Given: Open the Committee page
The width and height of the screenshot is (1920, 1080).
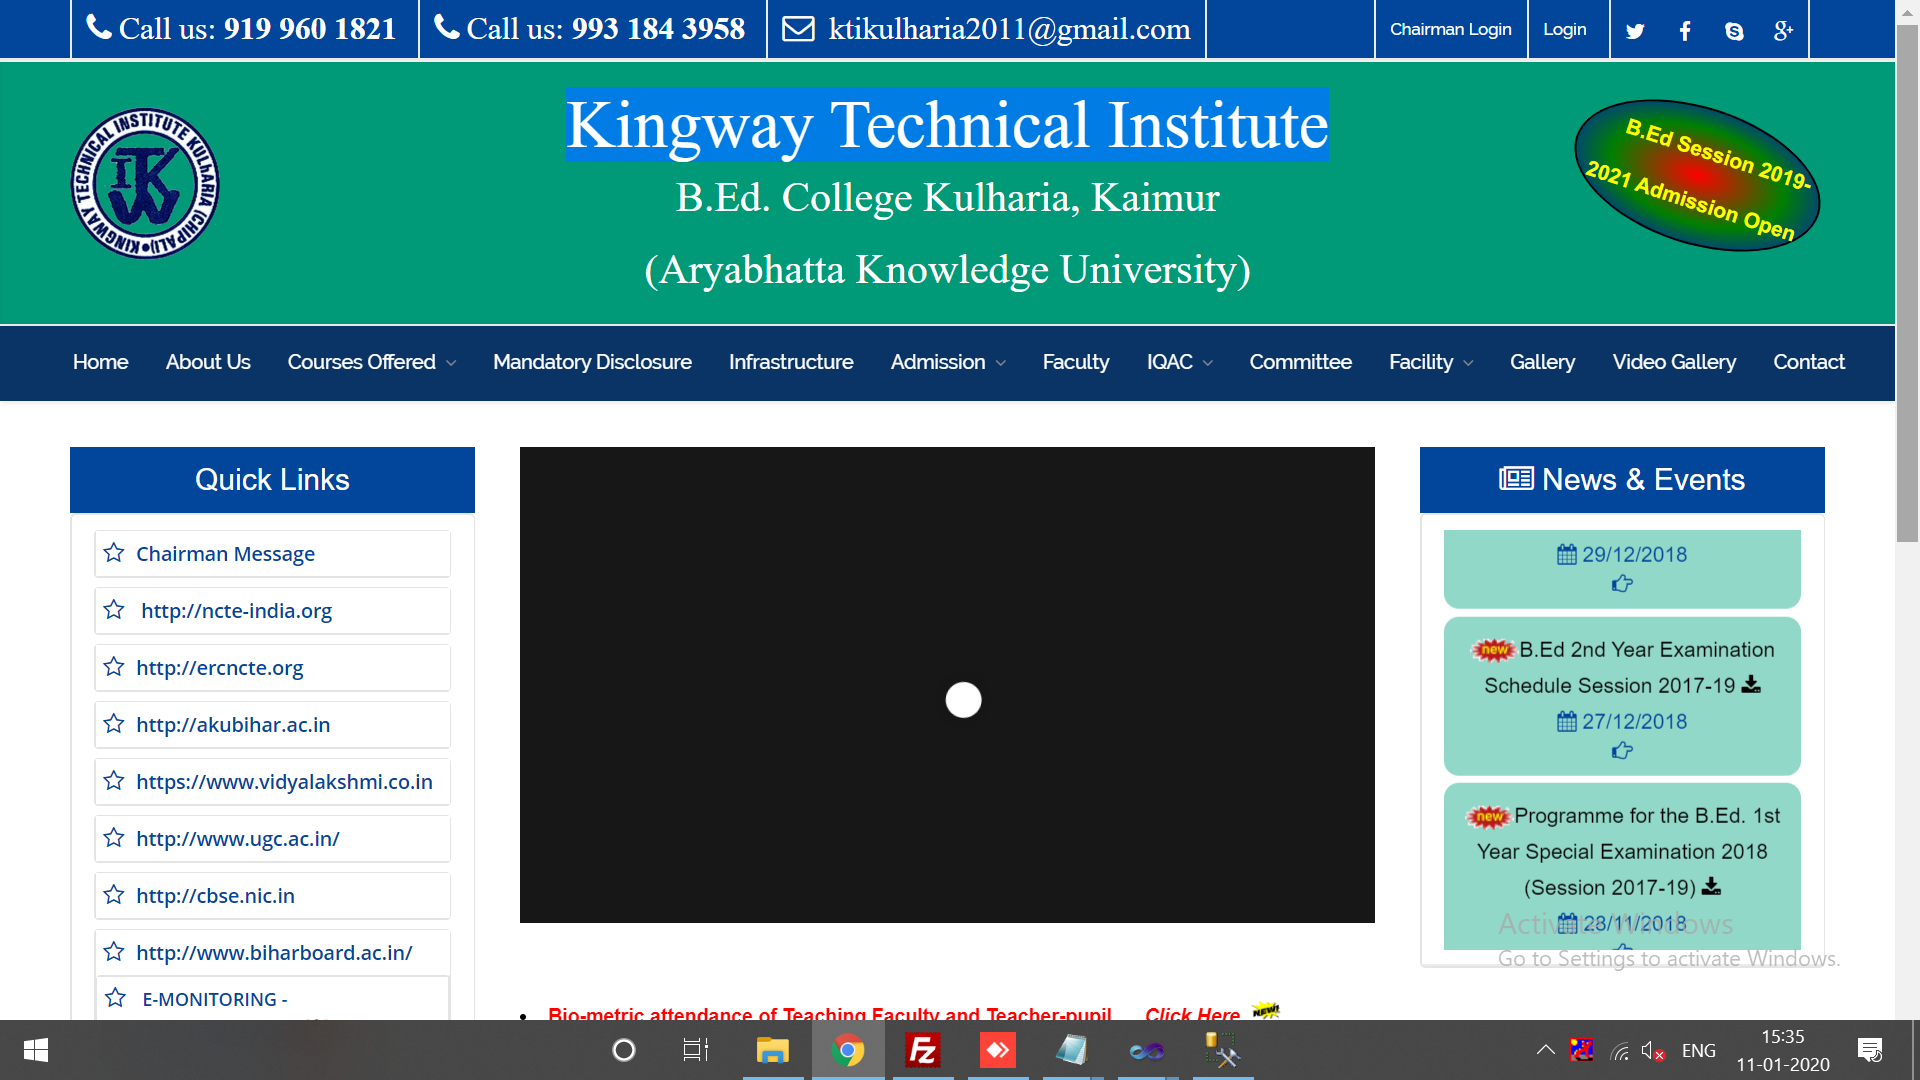Looking at the screenshot, I should pos(1300,362).
